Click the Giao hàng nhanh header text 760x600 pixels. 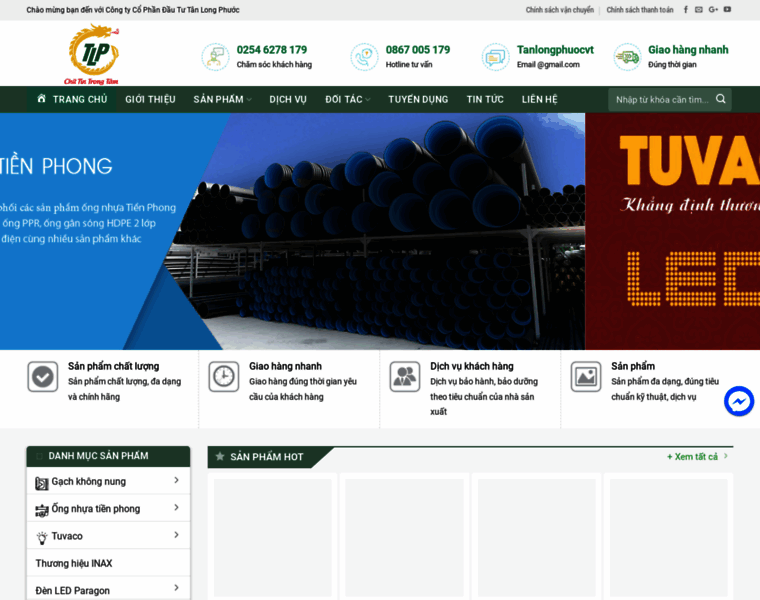point(688,49)
